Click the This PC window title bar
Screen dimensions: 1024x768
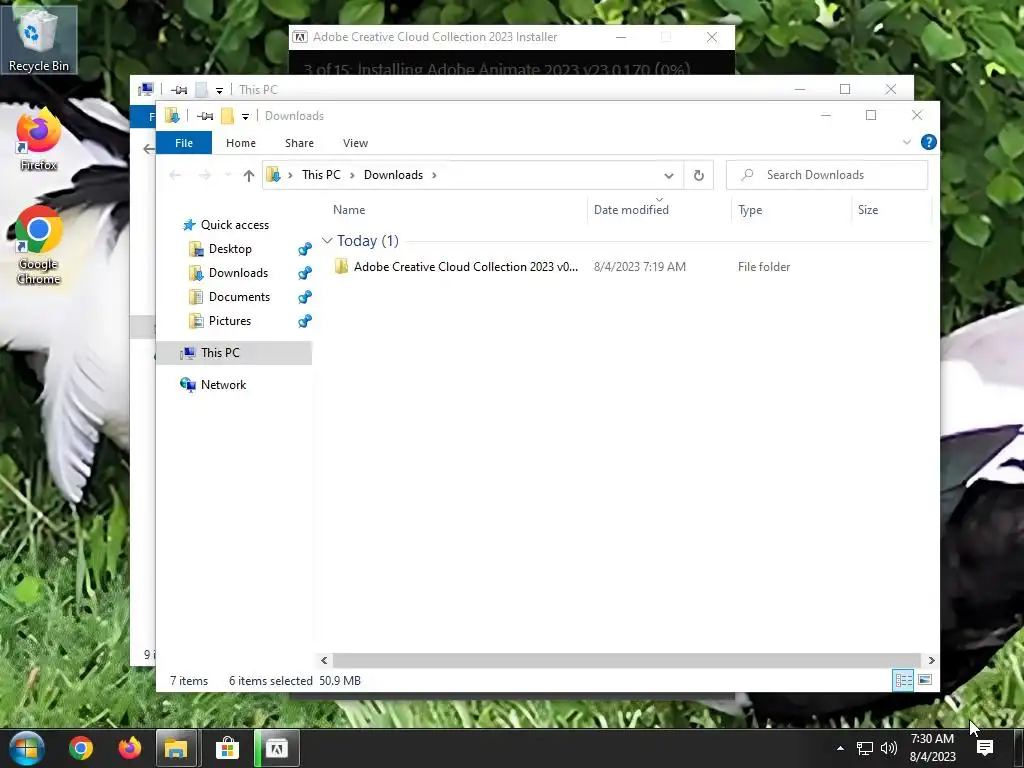click(x=522, y=89)
